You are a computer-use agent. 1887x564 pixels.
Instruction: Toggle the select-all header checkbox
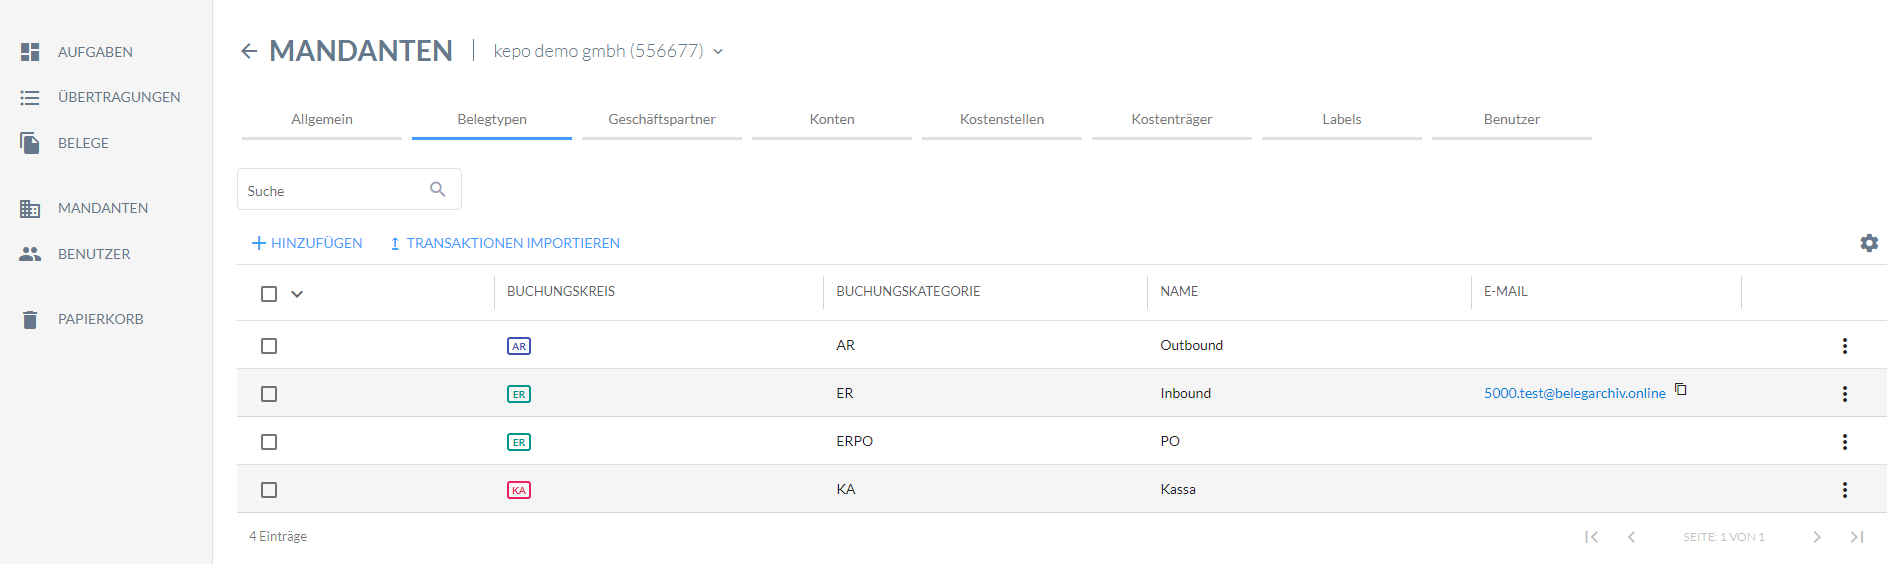(269, 294)
